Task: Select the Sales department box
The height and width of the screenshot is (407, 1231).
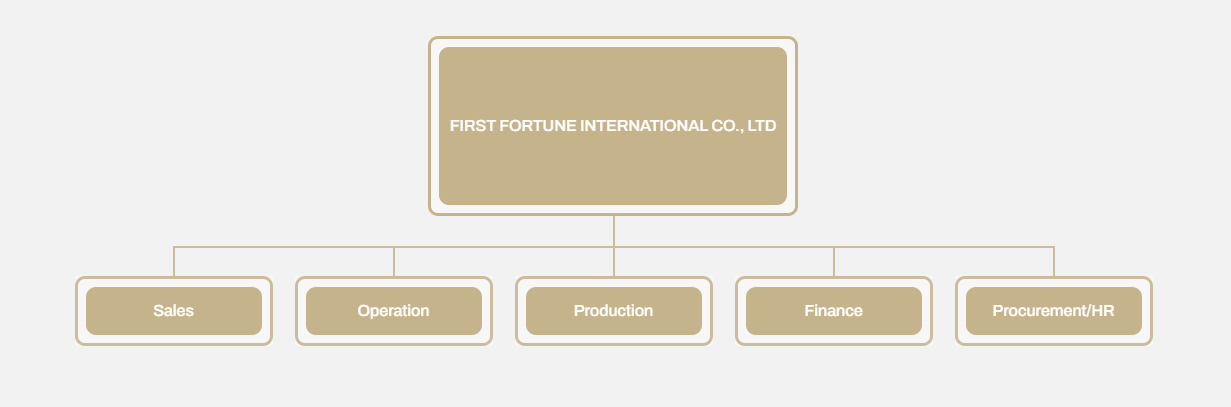Action: coord(174,311)
